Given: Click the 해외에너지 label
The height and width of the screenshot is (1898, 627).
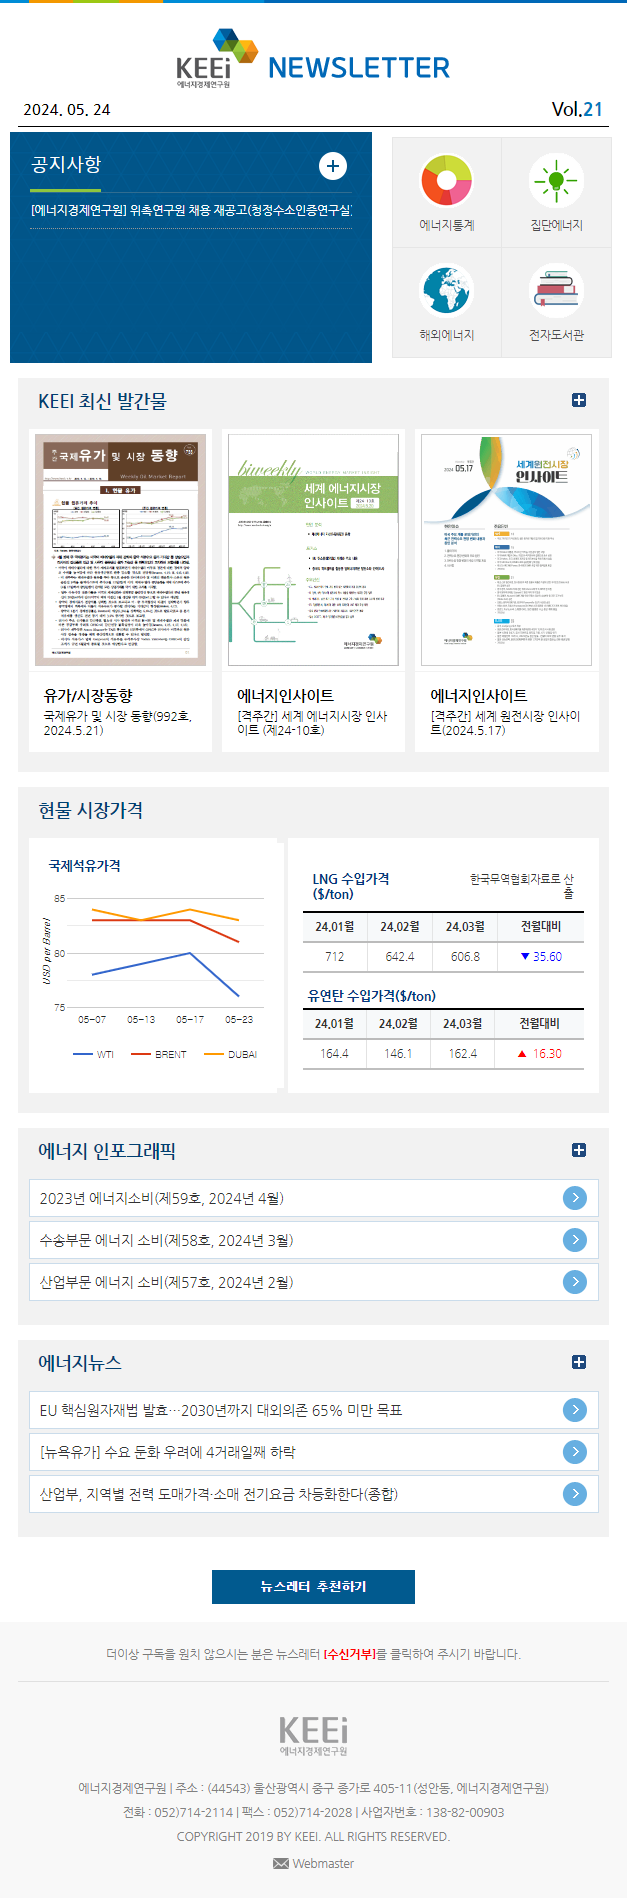Looking at the screenshot, I should pos(446,335).
